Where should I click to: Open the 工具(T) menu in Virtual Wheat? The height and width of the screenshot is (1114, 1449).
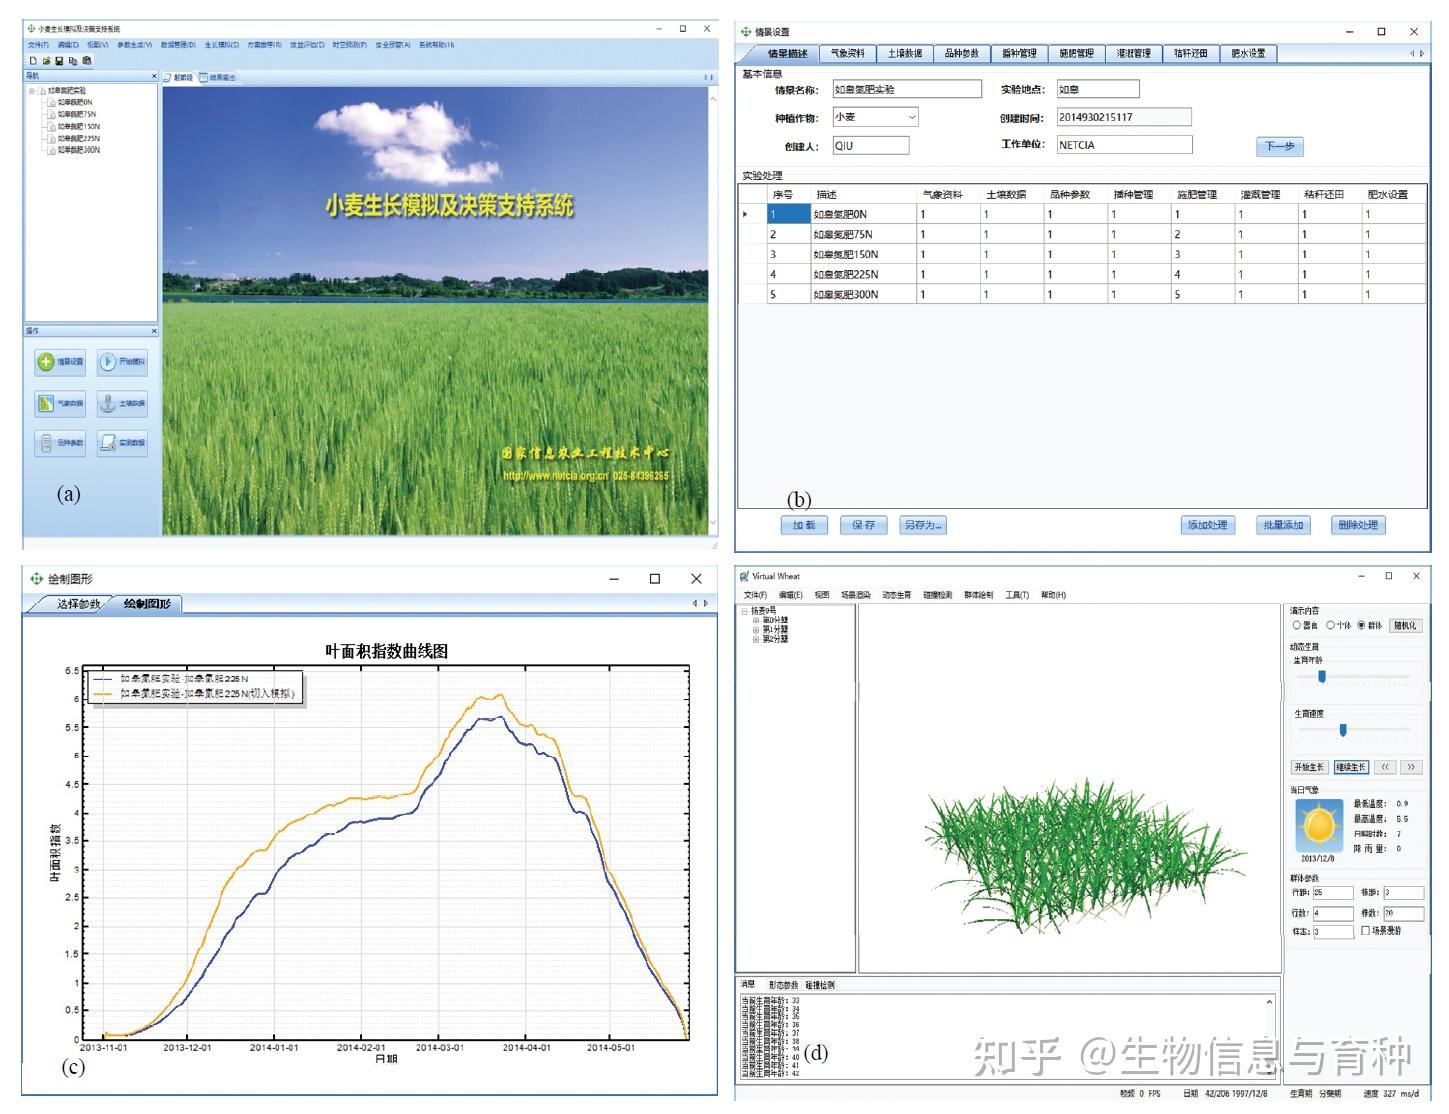click(x=1017, y=595)
